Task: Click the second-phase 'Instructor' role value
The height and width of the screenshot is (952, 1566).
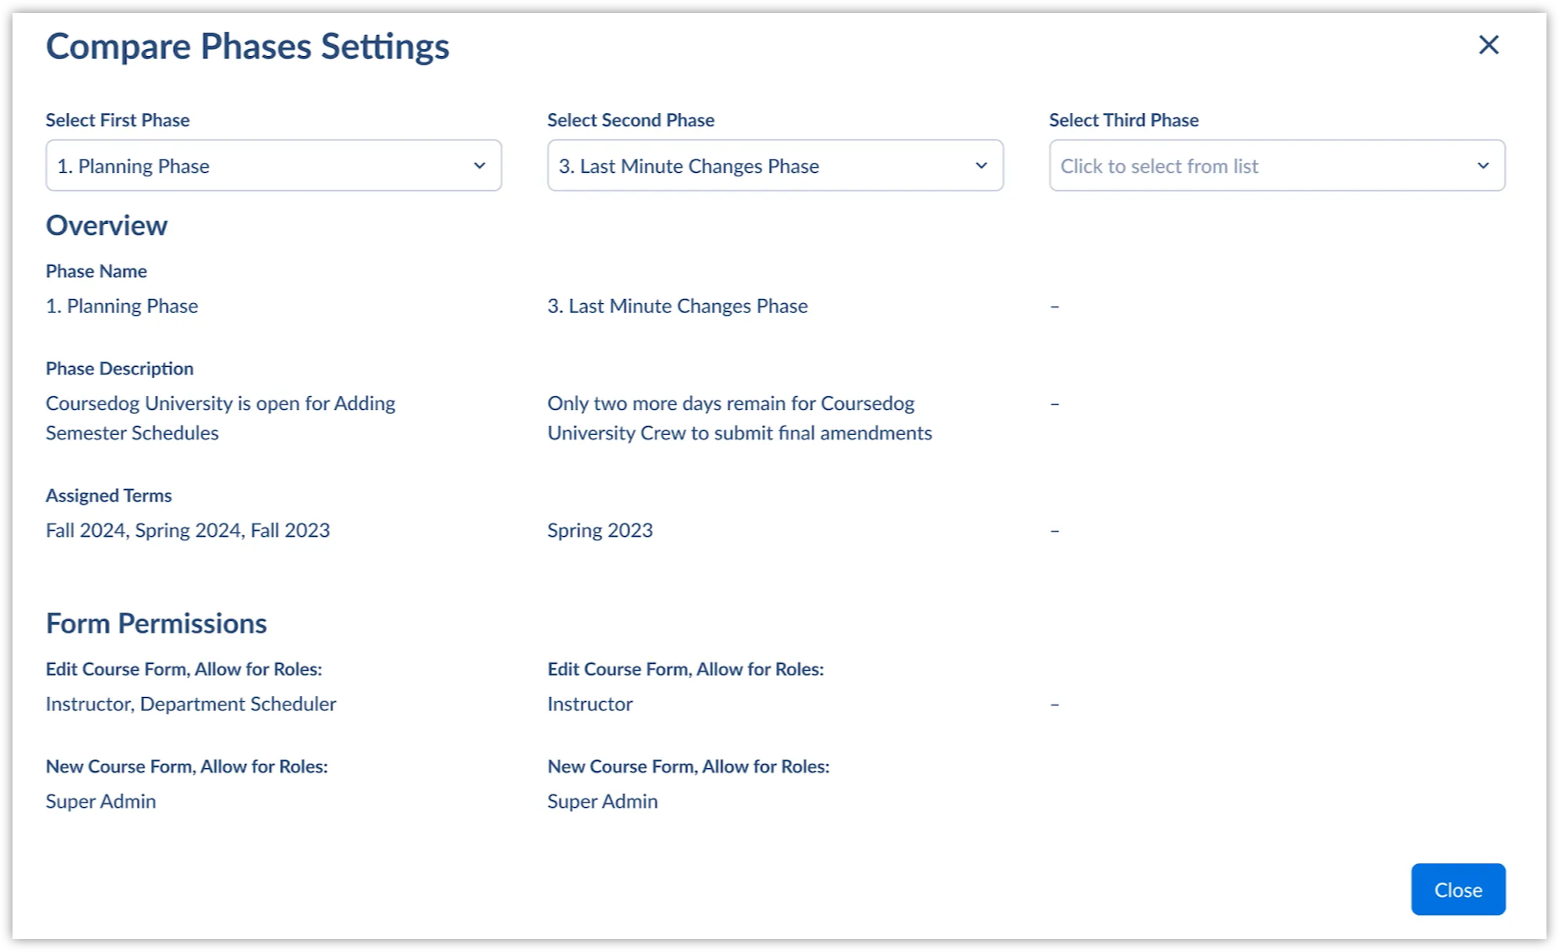Action: (589, 705)
